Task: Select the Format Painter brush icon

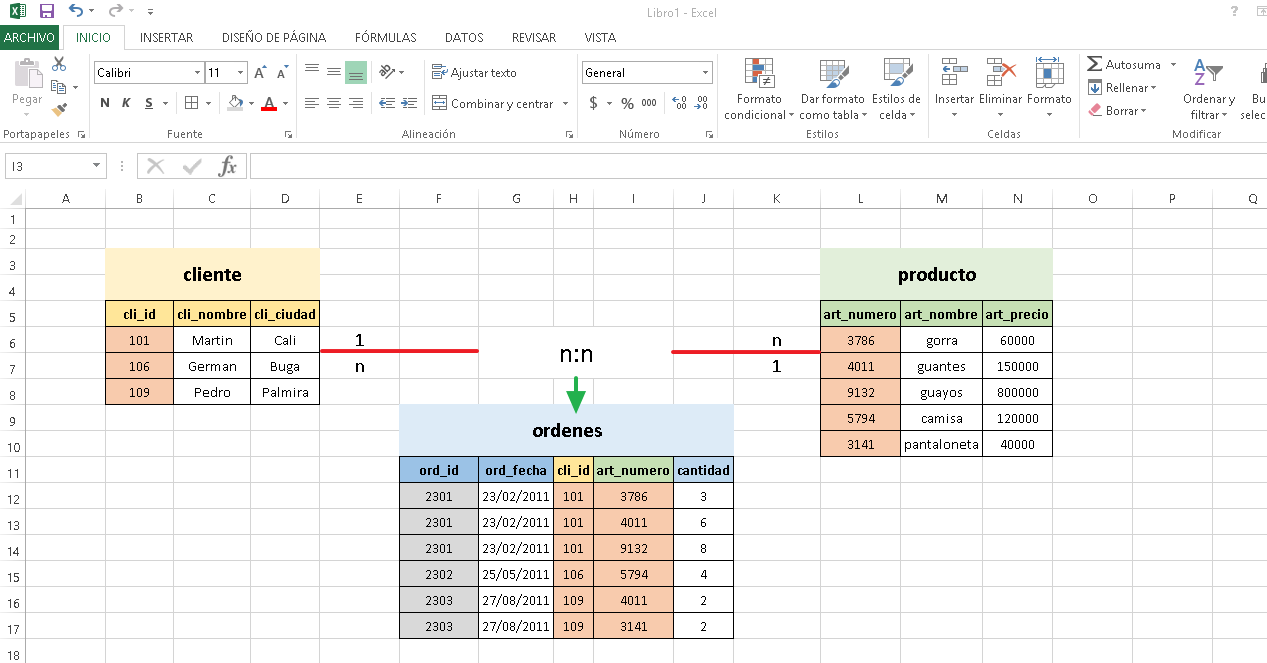Action: (59, 109)
